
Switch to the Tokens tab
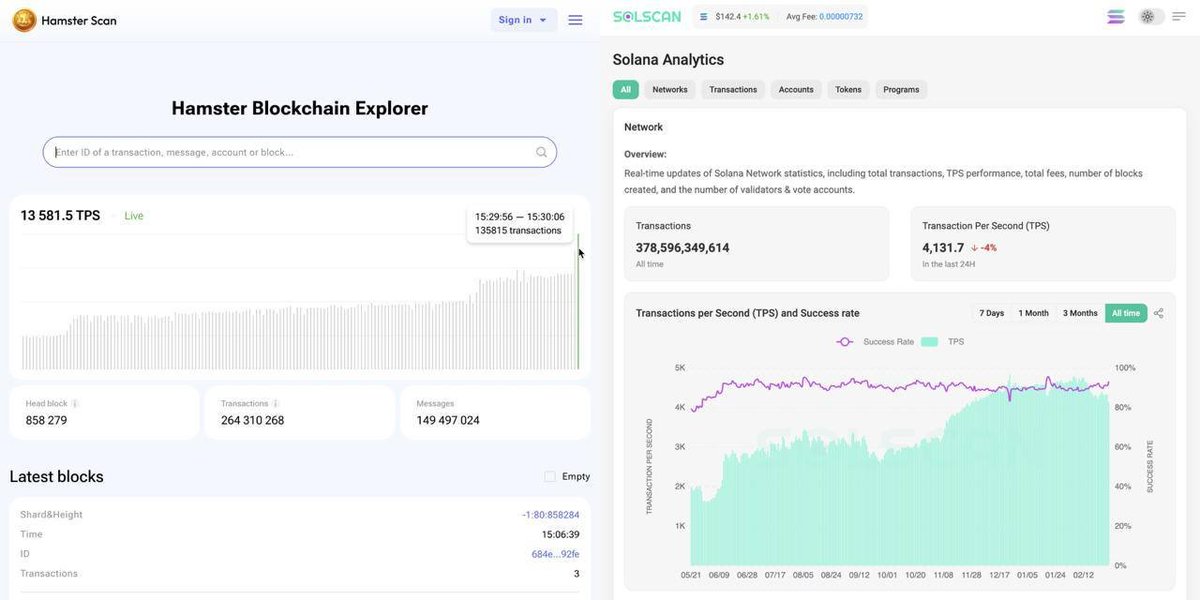pos(848,90)
